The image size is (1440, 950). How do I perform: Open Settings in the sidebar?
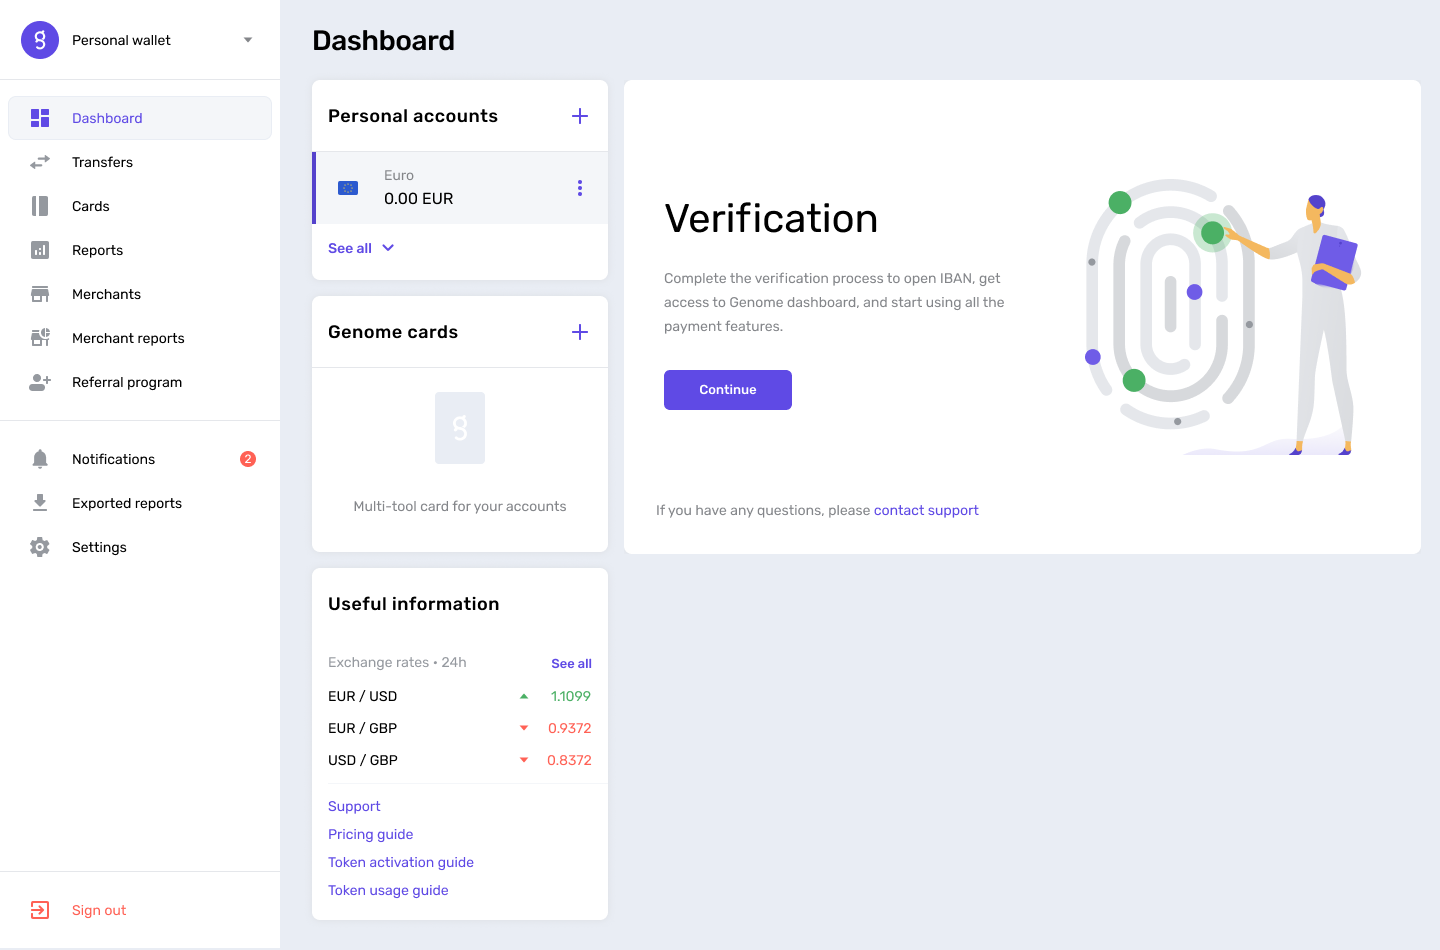coord(140,547)
